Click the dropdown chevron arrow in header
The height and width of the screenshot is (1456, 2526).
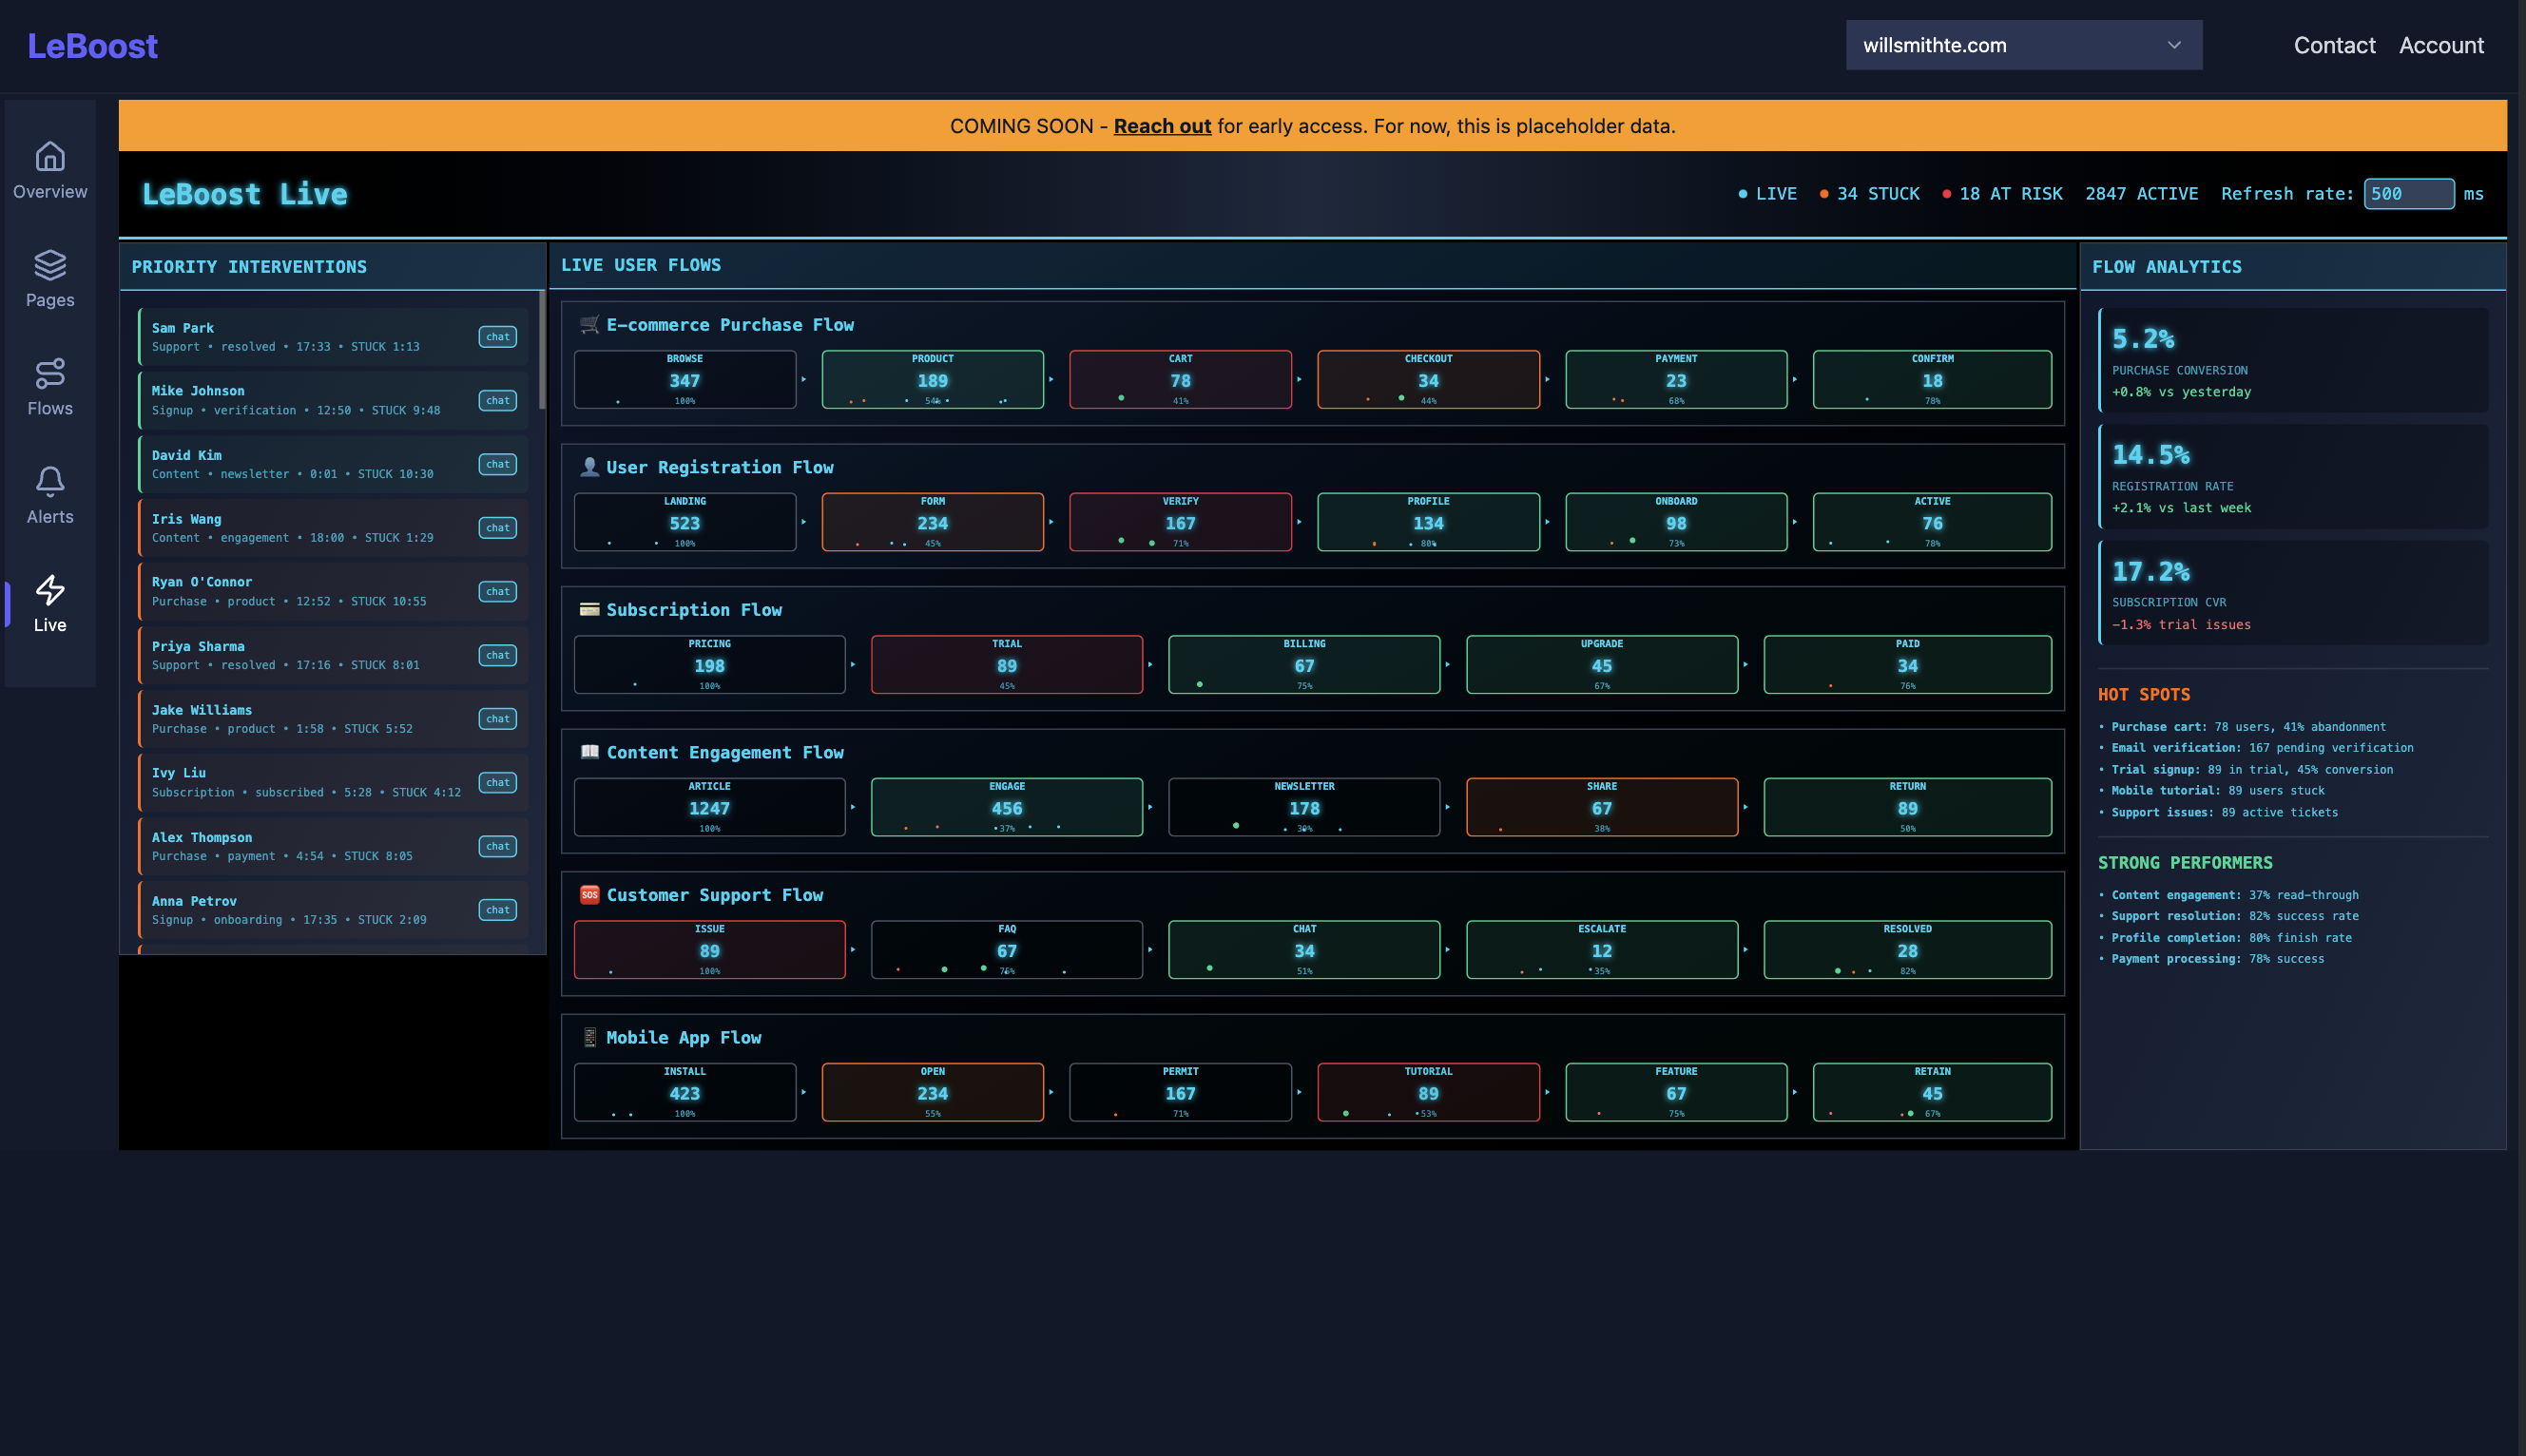coord(2173,45)
